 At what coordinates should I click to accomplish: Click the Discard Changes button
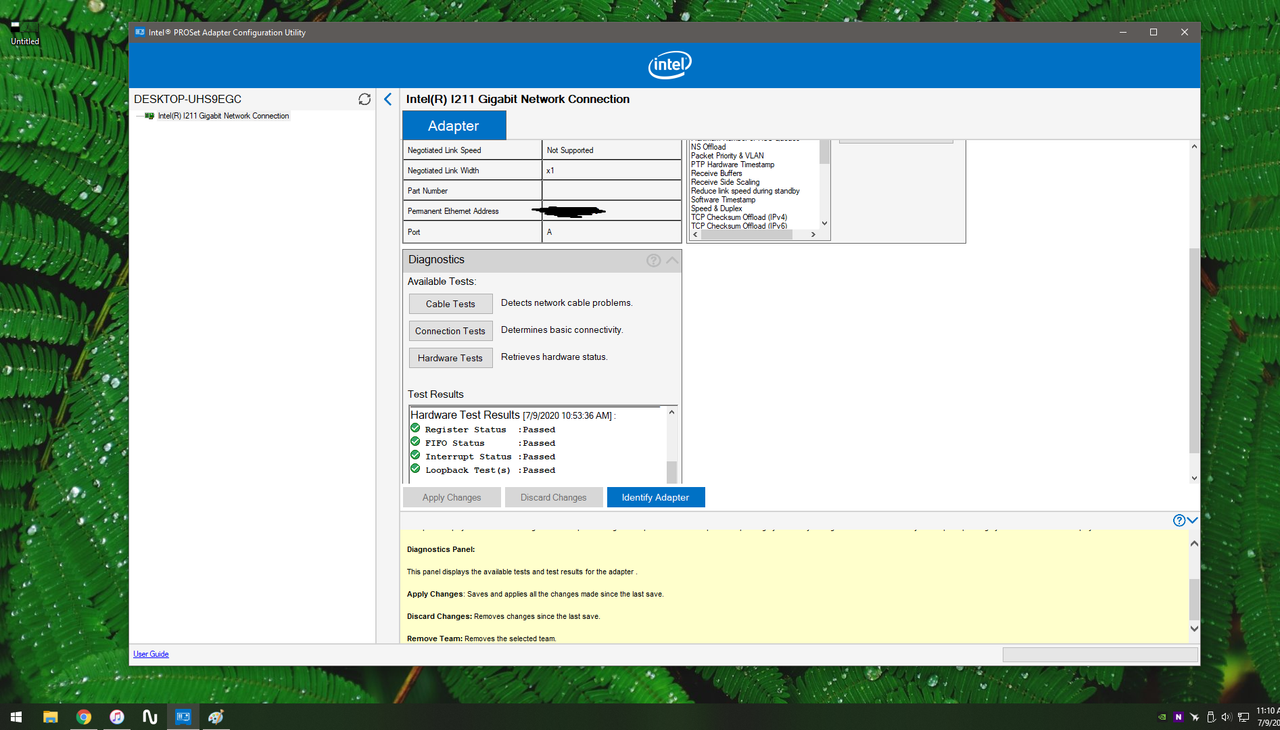point(554,497)
